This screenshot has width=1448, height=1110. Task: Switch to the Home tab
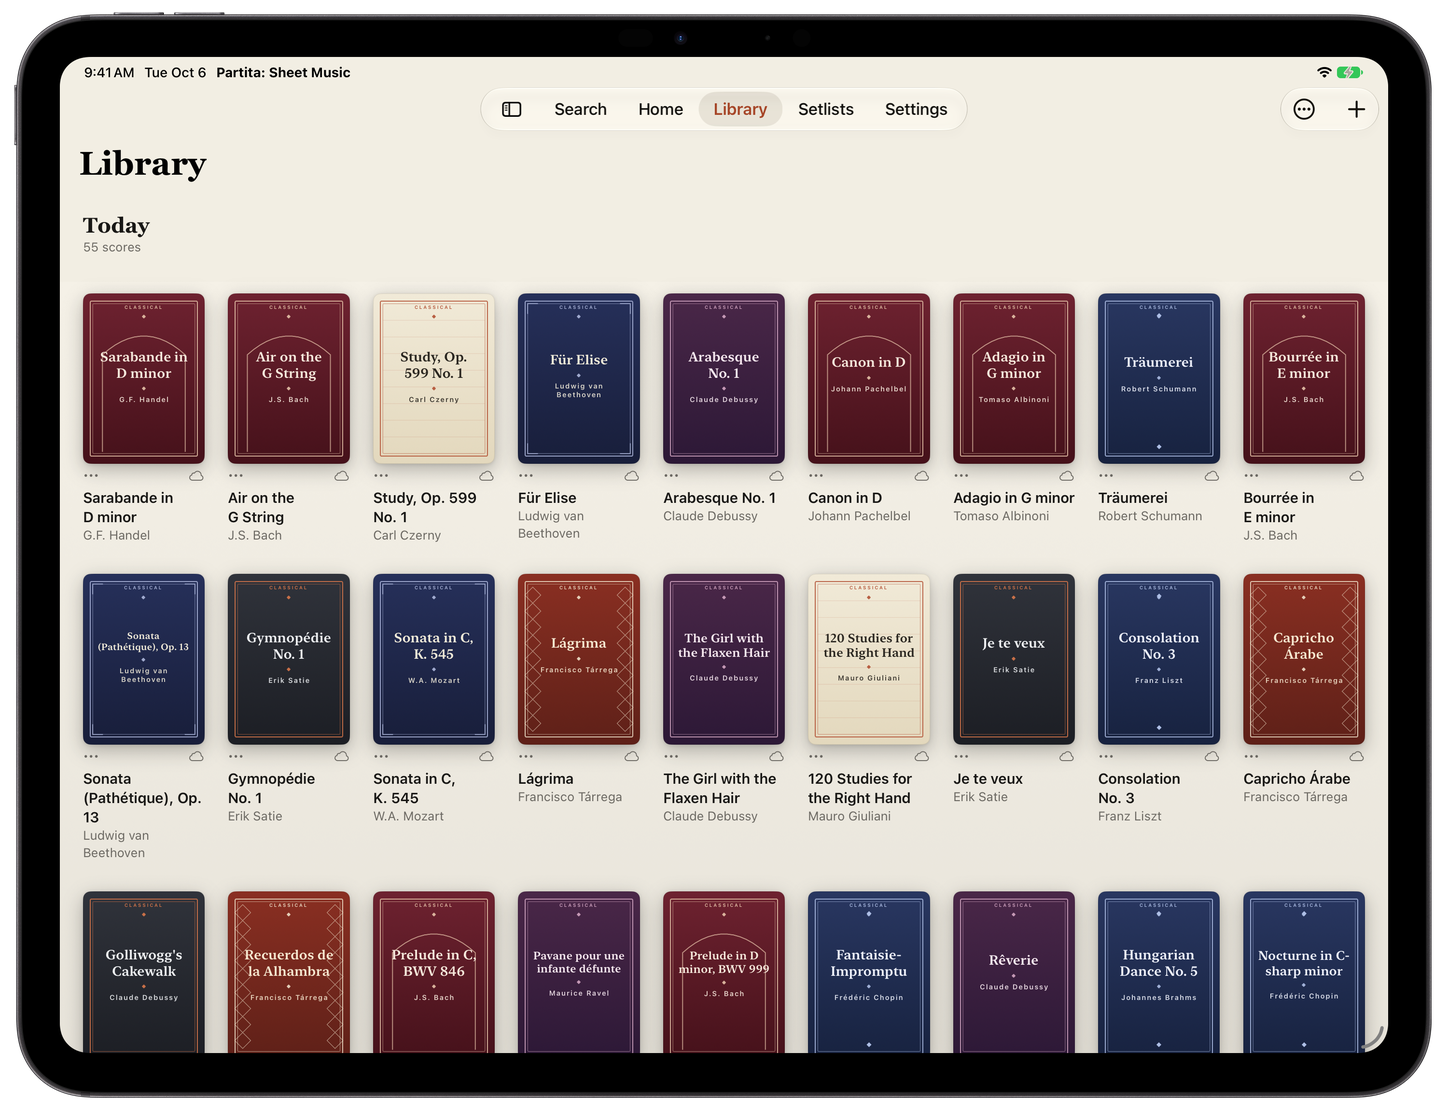click(661, 109)
